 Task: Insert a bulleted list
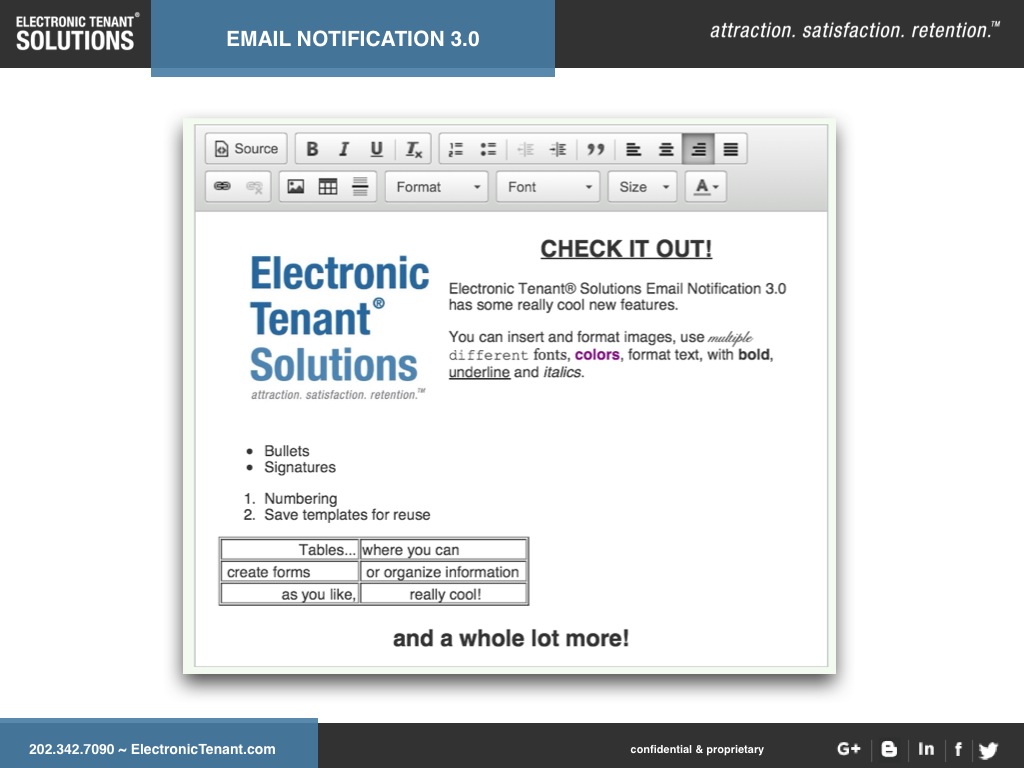point(488,149)
